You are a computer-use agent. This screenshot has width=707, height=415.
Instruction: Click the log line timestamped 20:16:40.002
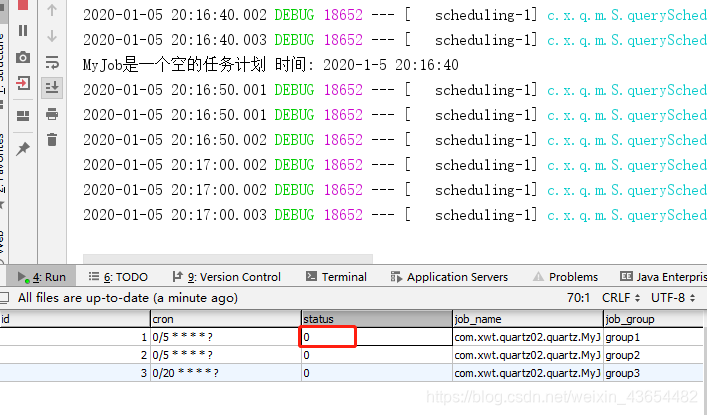(395, 15)
